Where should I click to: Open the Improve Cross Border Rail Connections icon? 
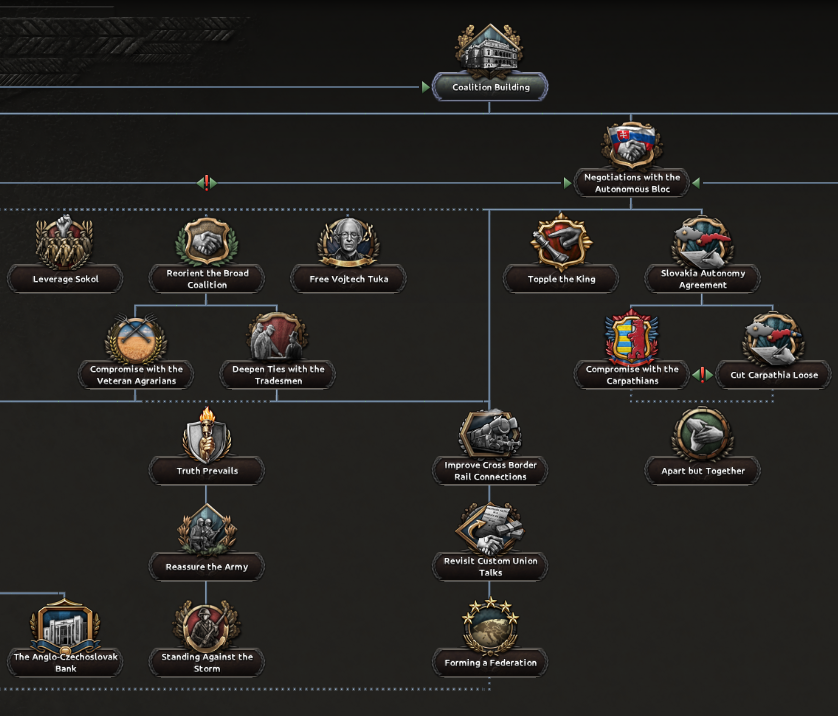pos(490,434)
